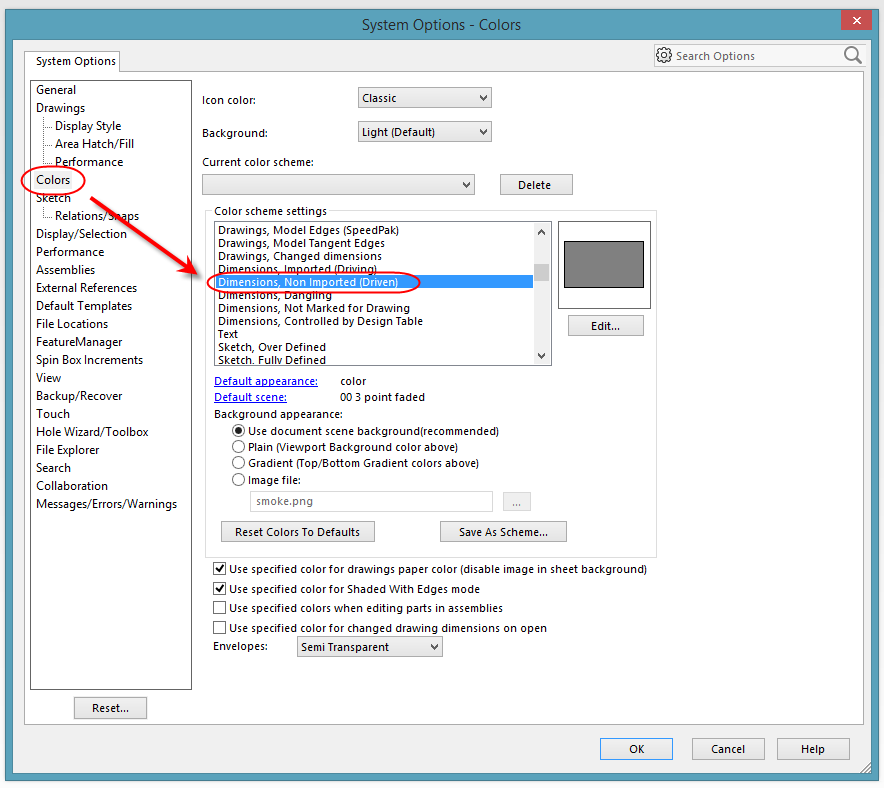Click the gray color preview swatch
This screenshot has height=788, width=884.
pos(603,264)
